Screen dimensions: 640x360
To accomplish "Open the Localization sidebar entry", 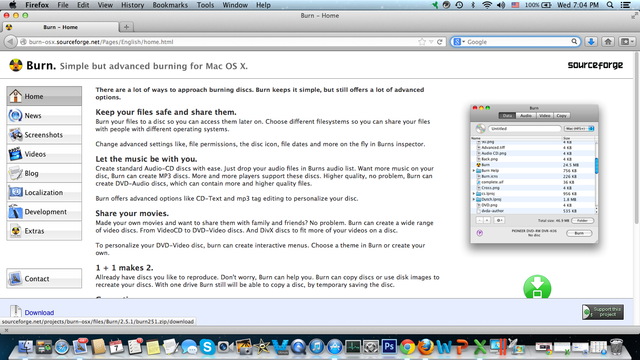I will pyautogui.click(x=44, y=192).
